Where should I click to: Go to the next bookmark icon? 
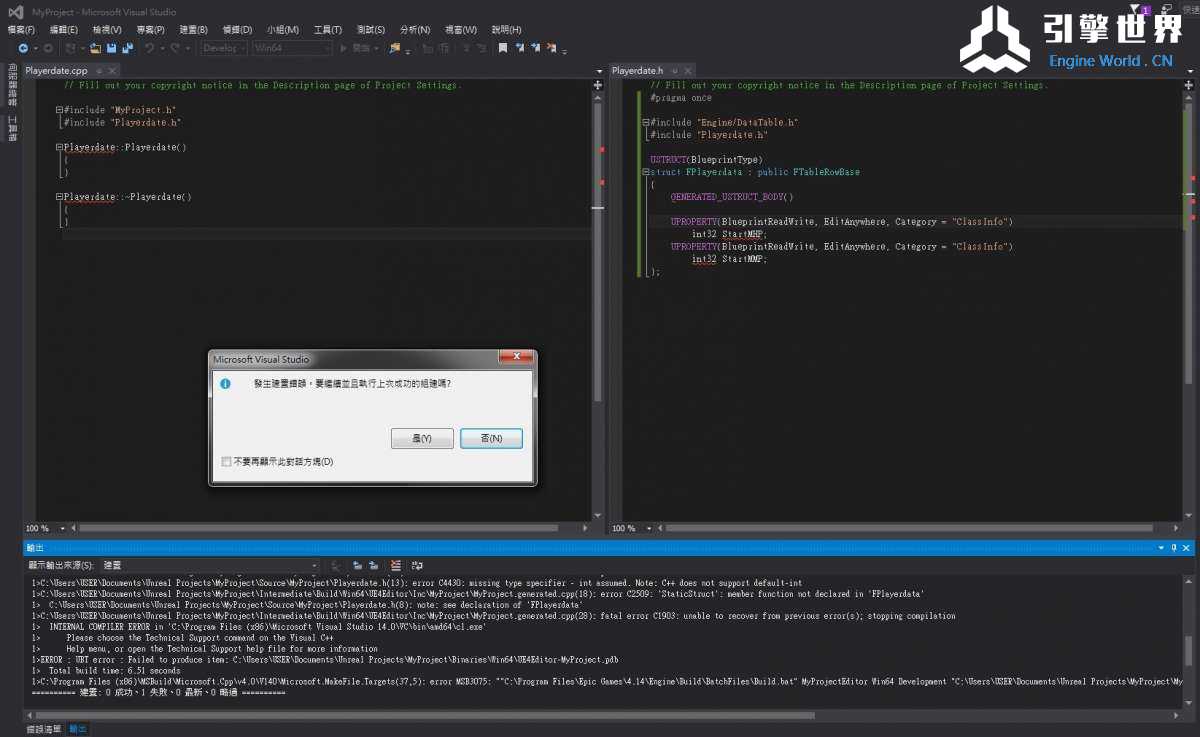click(536, 48)
